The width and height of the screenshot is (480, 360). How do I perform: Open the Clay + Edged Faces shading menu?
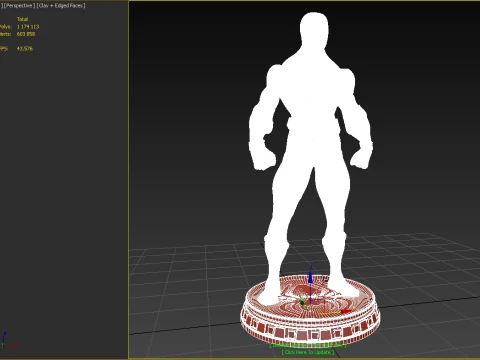pos(61,6)
